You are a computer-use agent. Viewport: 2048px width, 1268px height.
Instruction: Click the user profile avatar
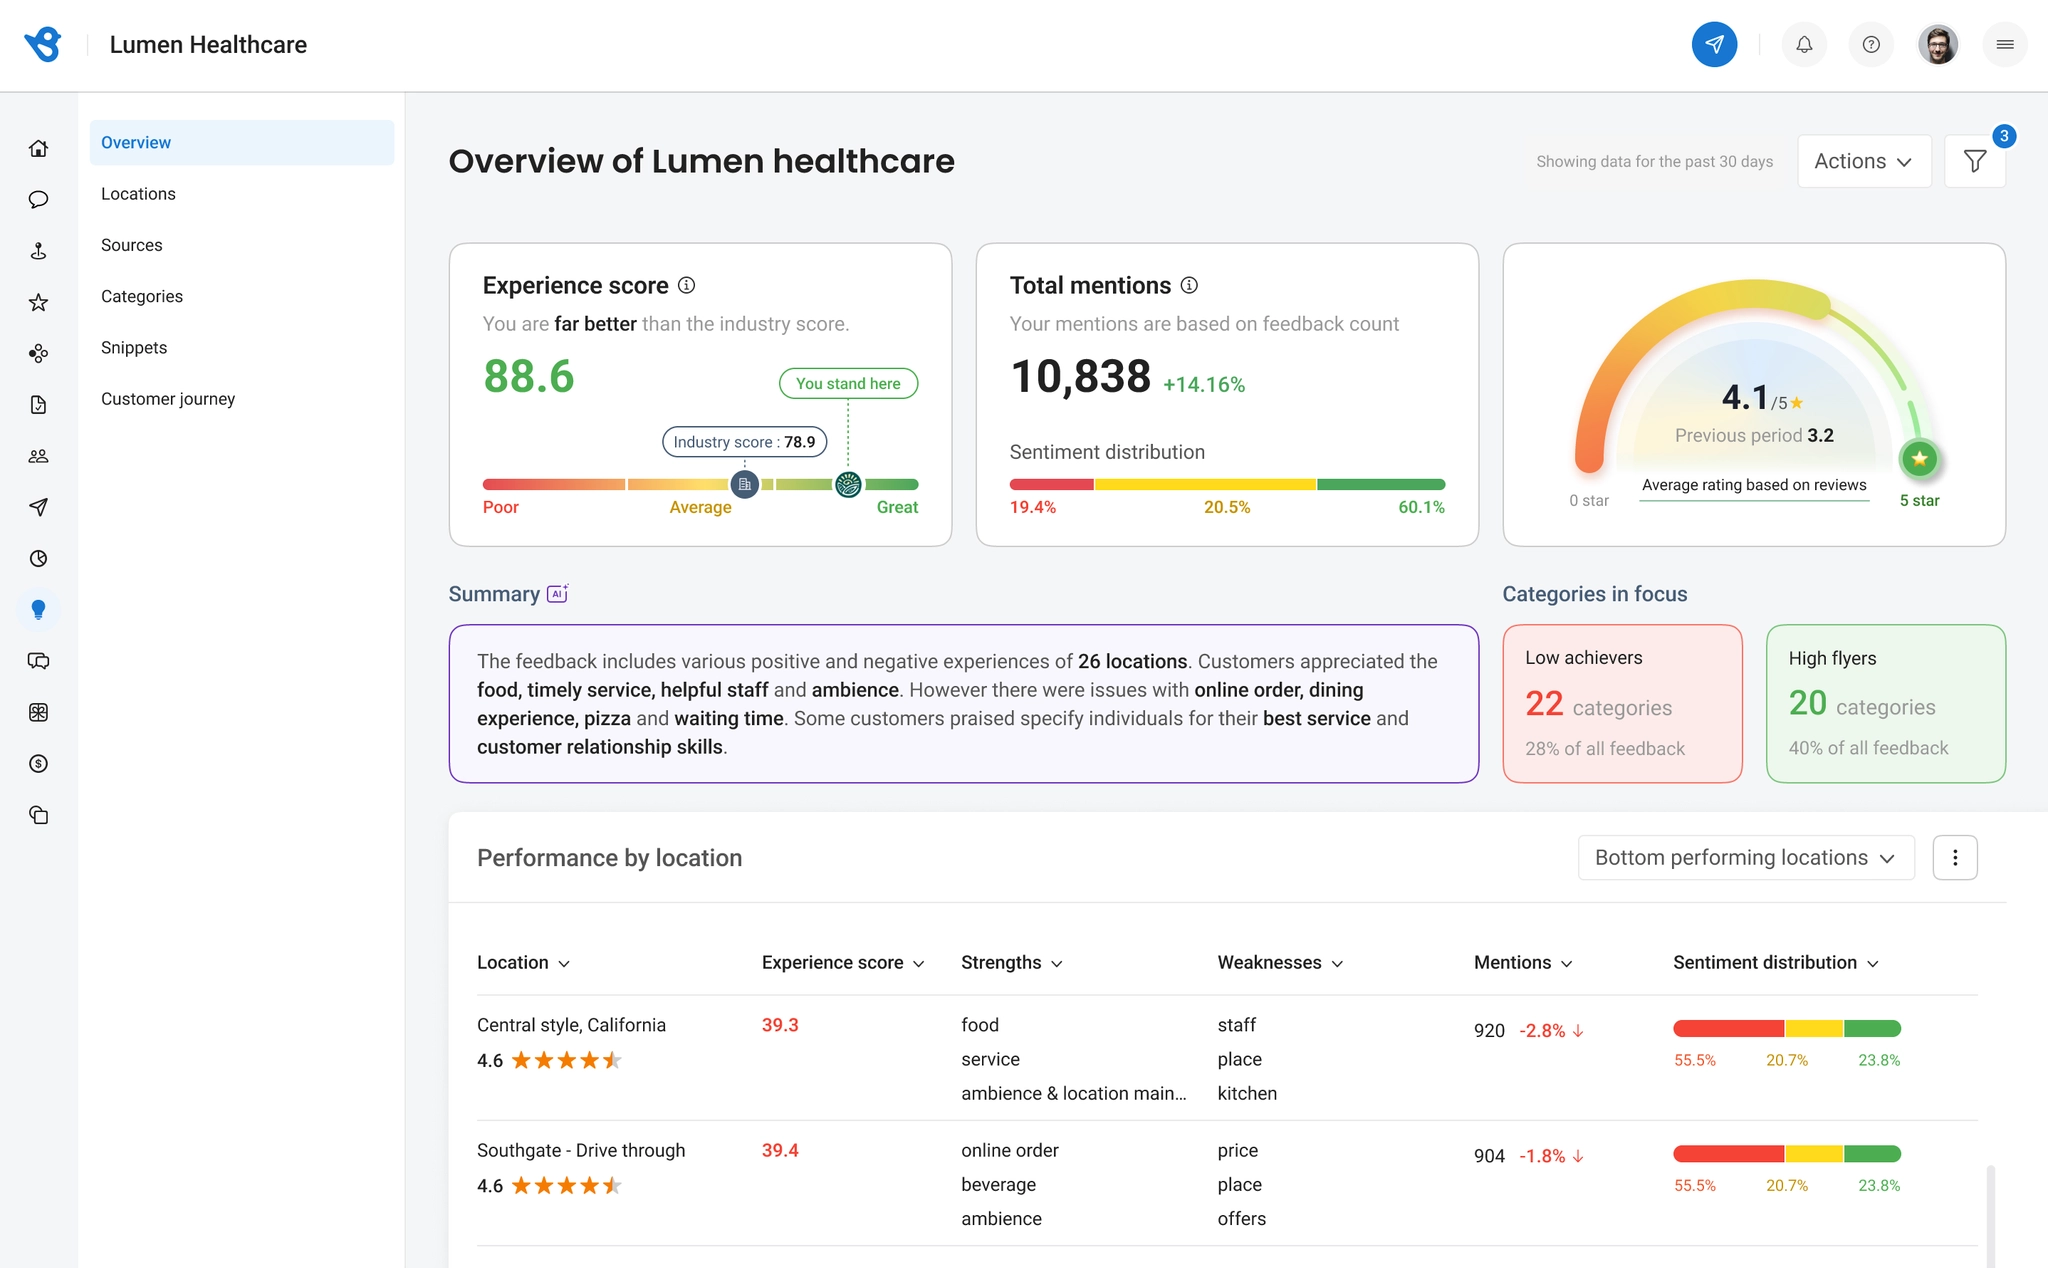tap(1938, 44)
